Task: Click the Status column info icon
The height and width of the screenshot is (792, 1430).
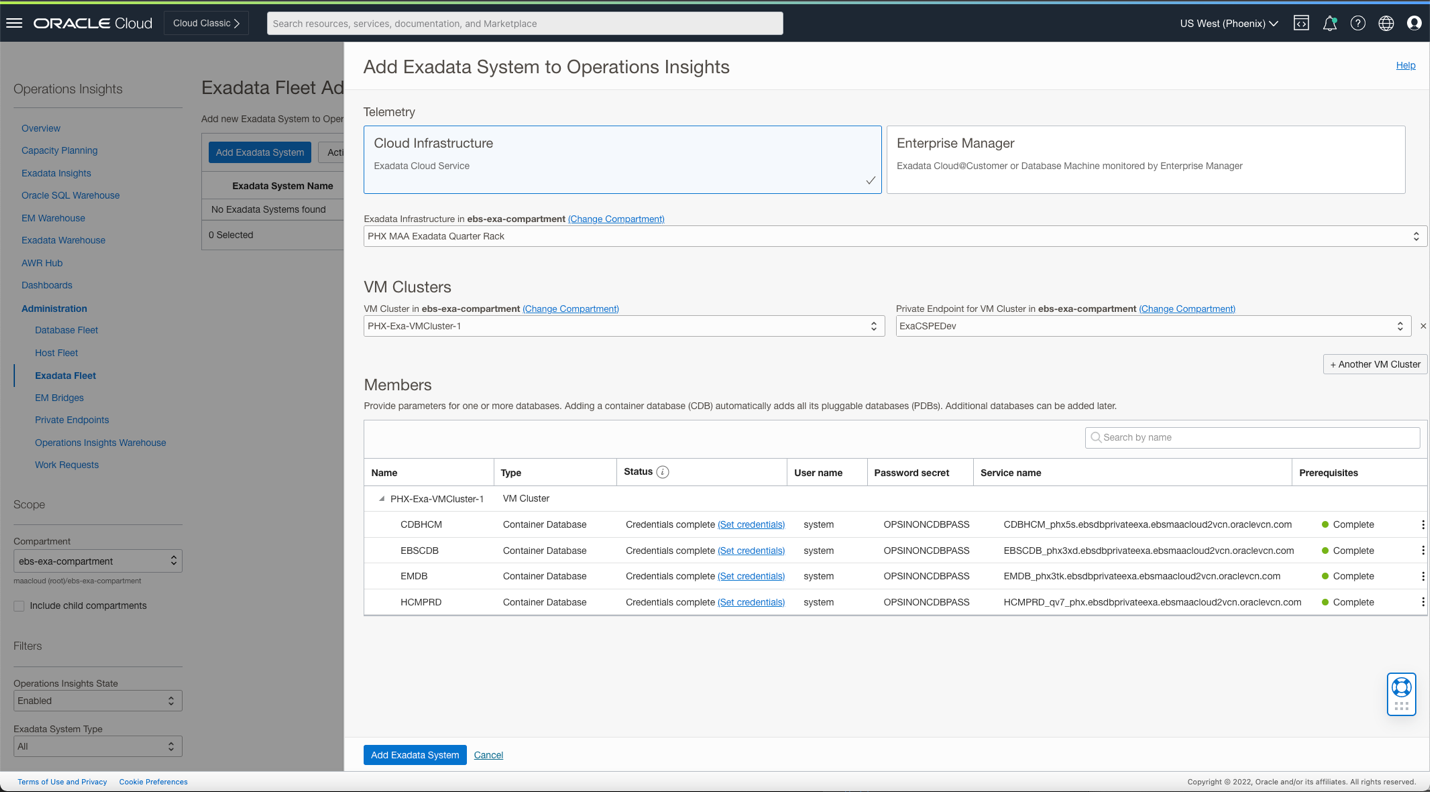Action: 662,472
